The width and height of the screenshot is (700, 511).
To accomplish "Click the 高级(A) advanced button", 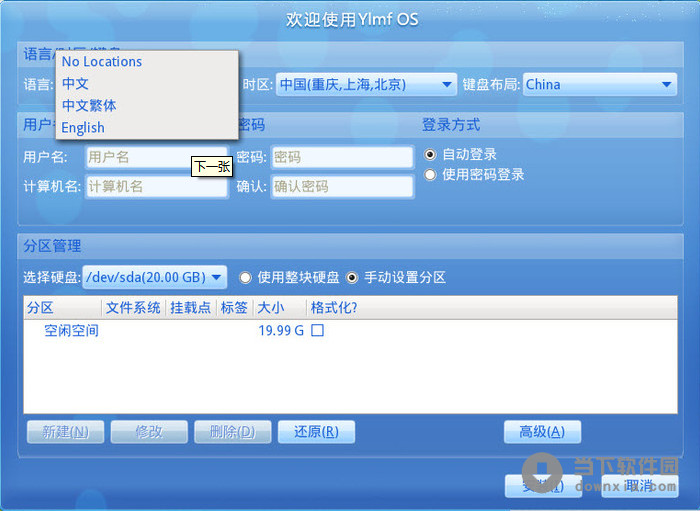I will (x=542, y=432).
